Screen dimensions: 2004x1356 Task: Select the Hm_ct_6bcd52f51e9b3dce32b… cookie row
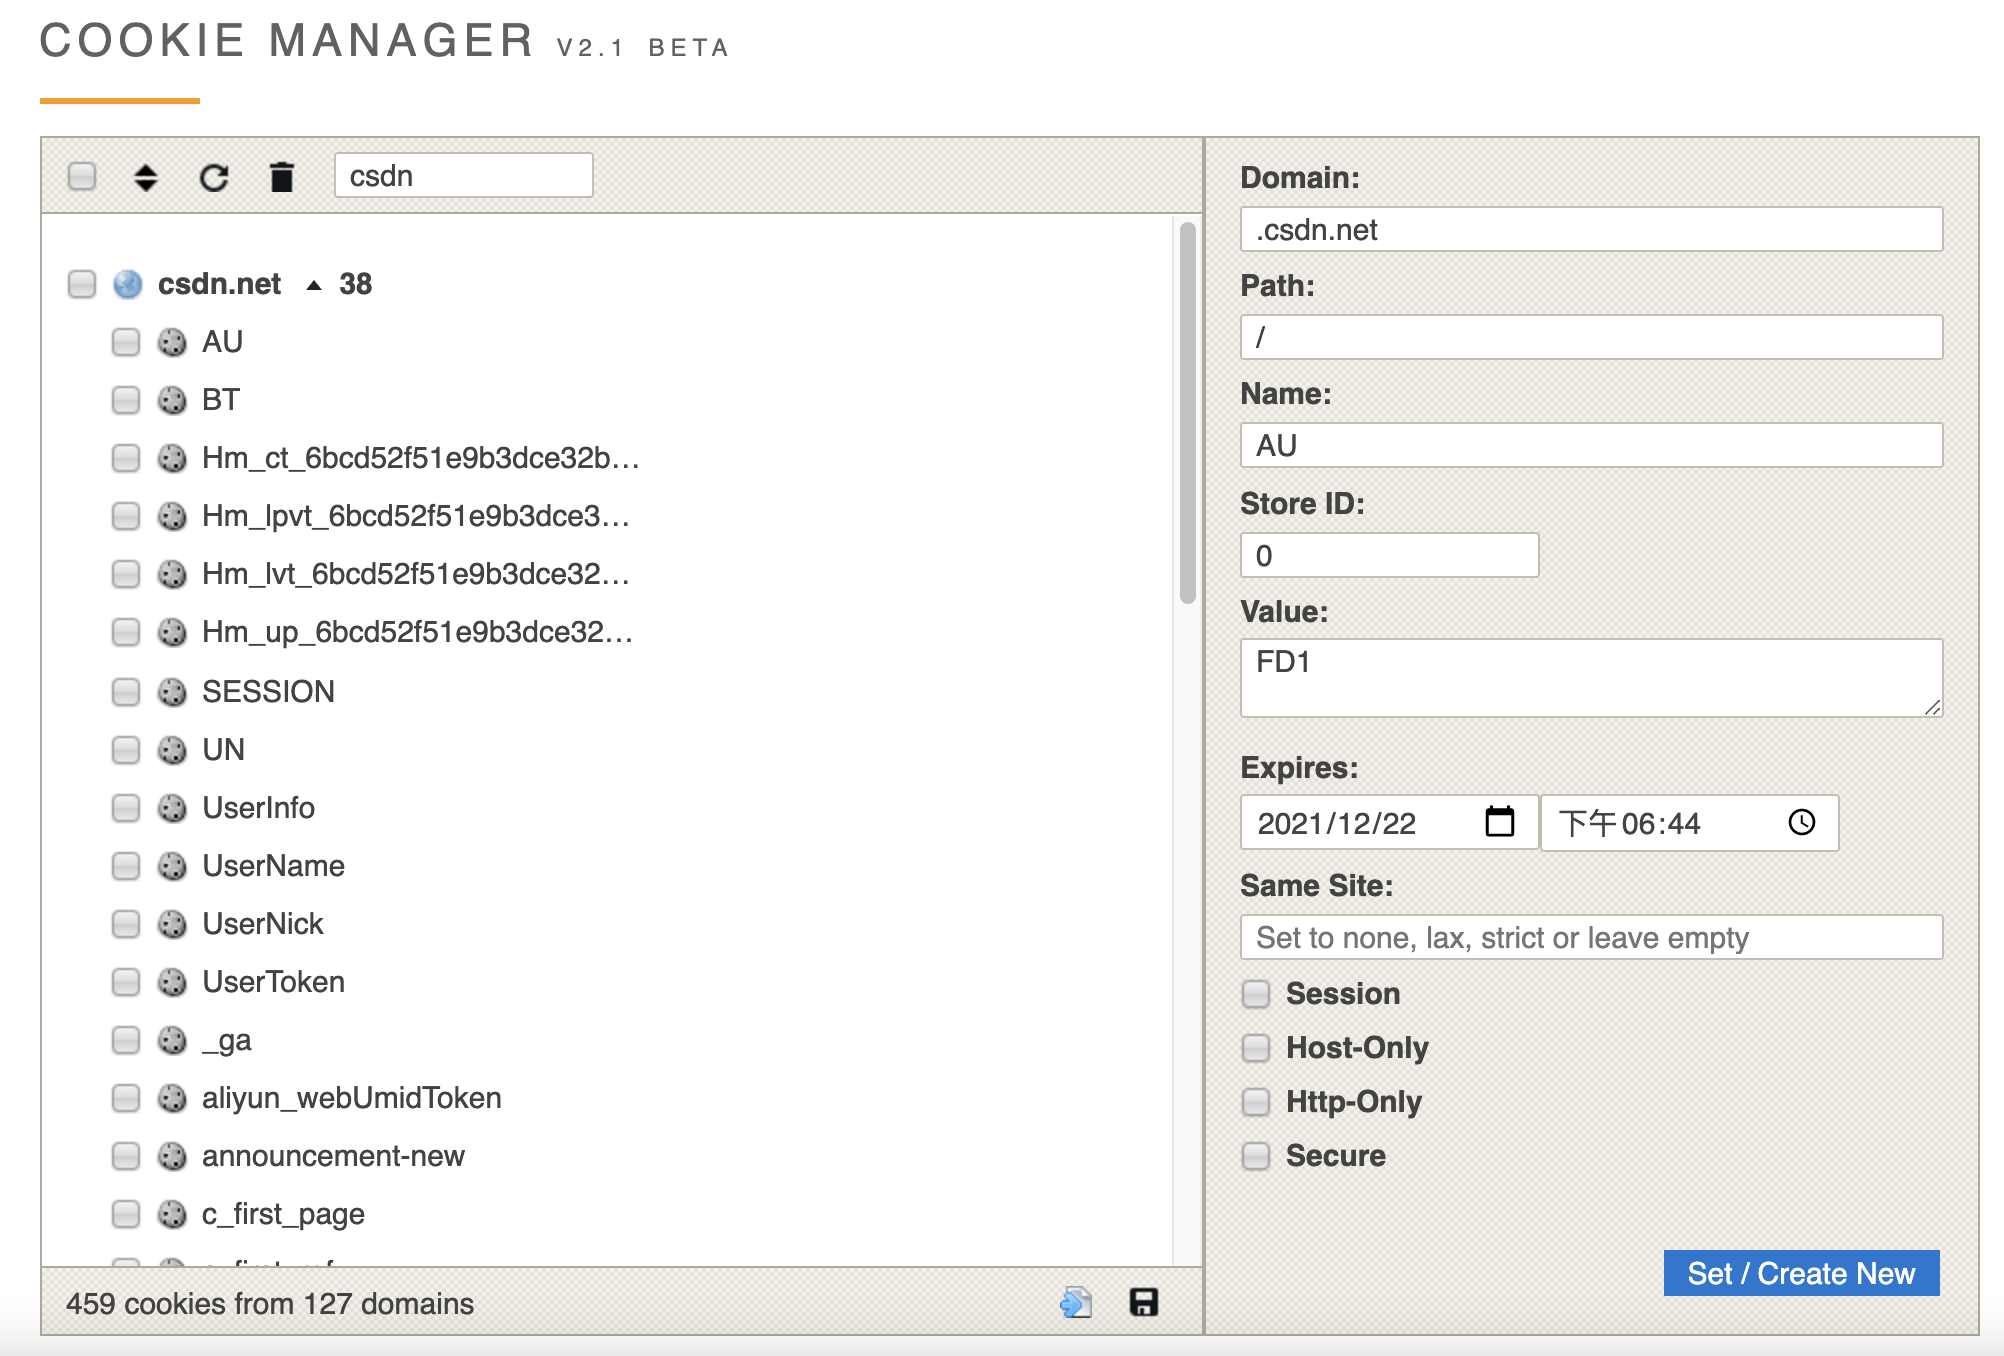click(x=420, y=458)
